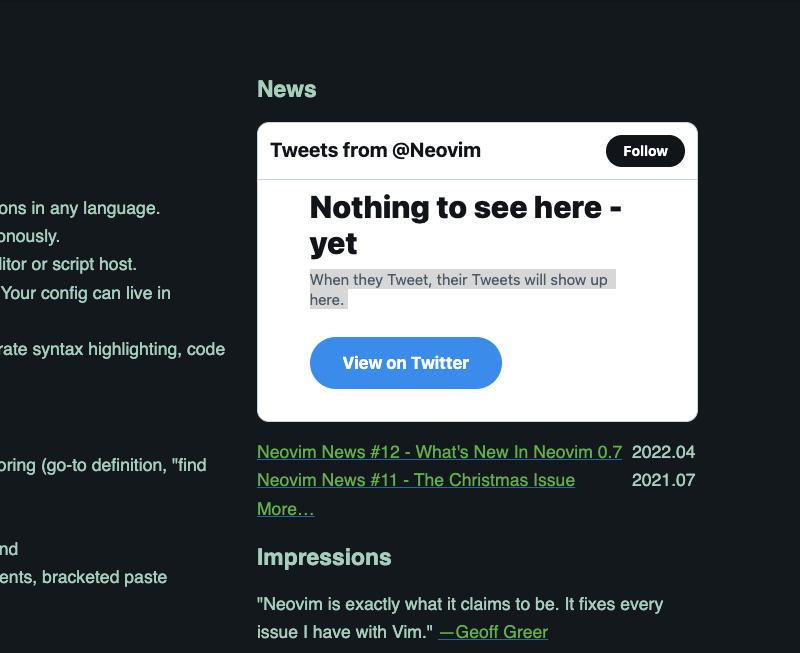Select the Nothing to see here - yet headline

(x=466, y=225)
